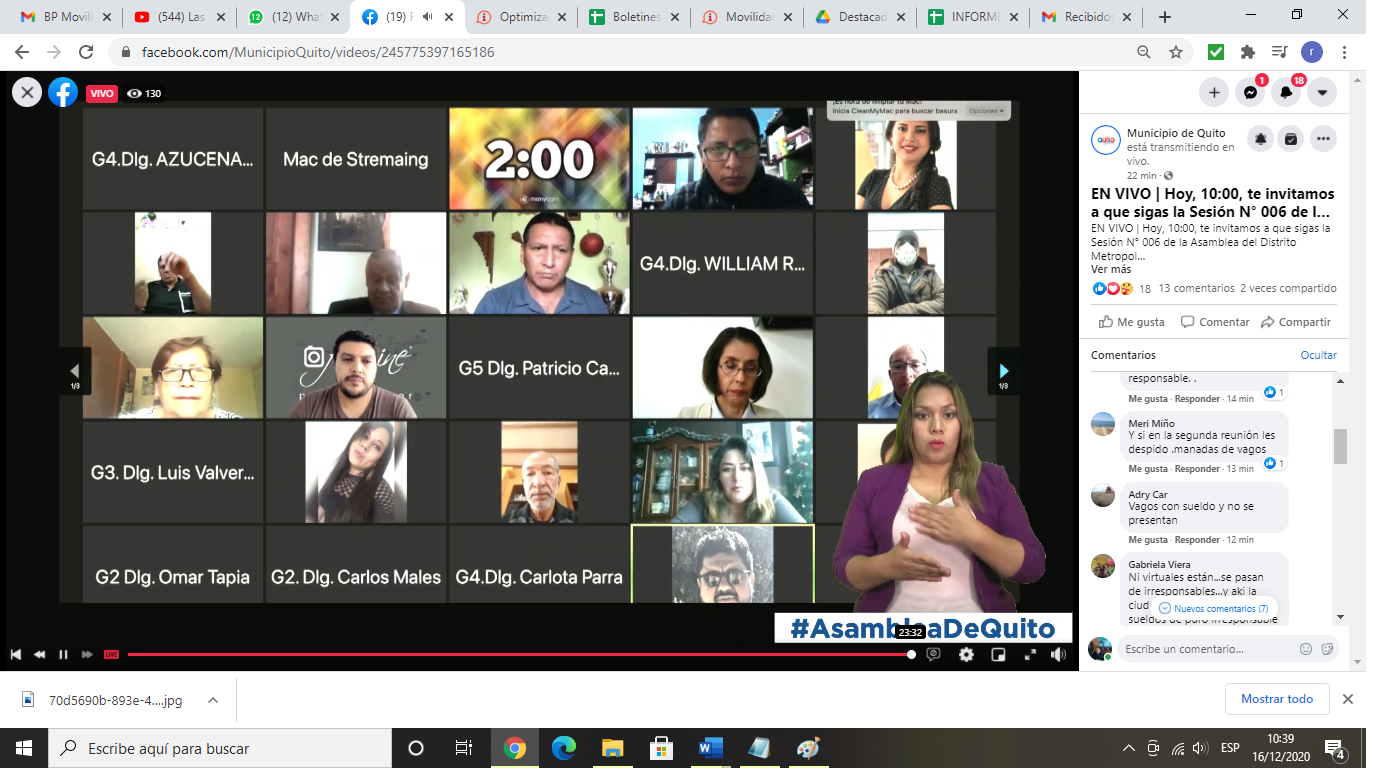The image size is (1396, 774).
Task: Enable picture-in-picture mini player
Action: click(x=997, y=654)
